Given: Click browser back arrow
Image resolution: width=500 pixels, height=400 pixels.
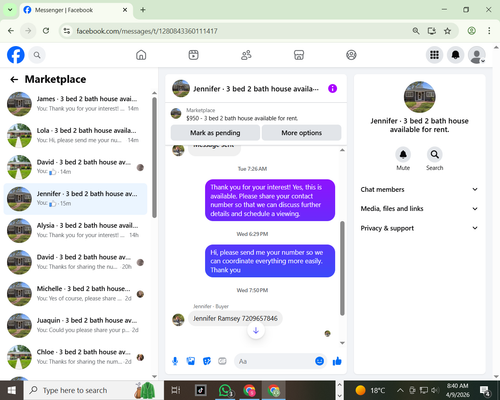Looking at the screenshot, I should (x=11, y=31).
